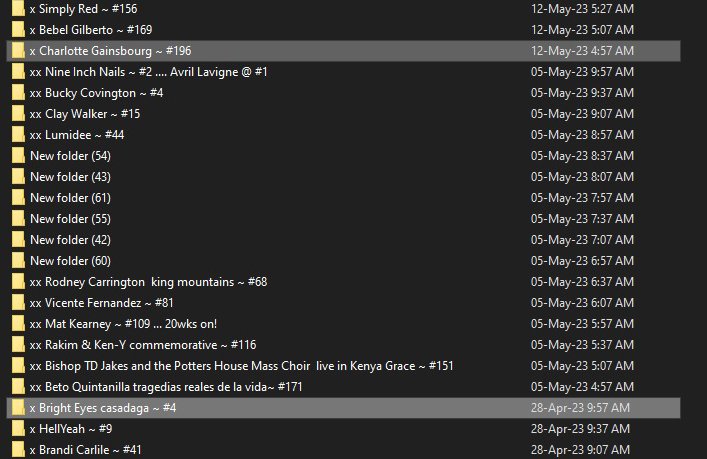Click the folder icon beside Vicente Fernandez
The image size is (707, 459).
pyautogui.click(x=18, y=303)
